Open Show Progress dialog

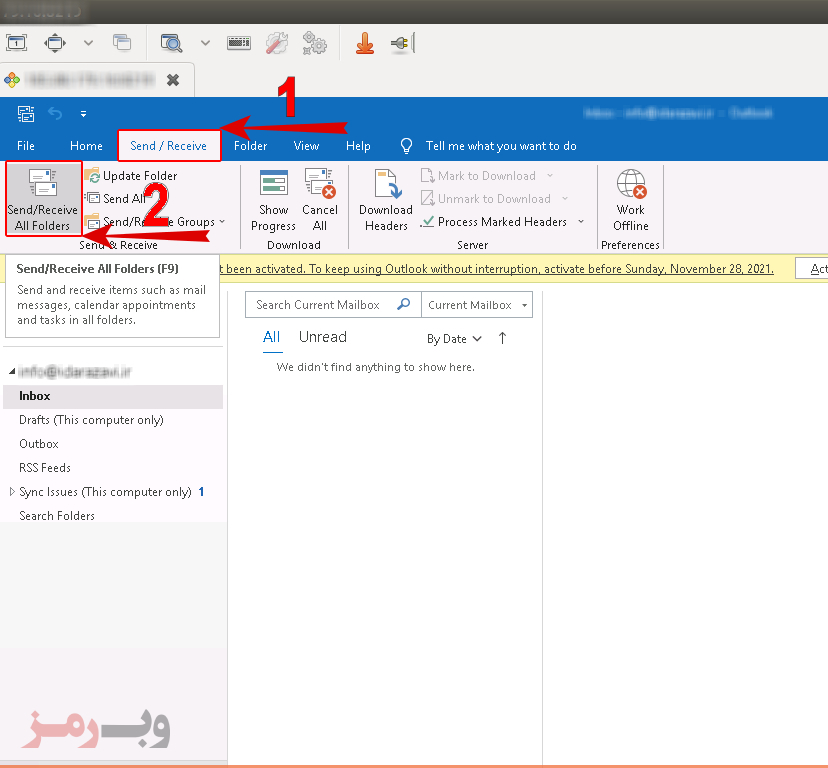pyautogui.click(x=274, y=200)
